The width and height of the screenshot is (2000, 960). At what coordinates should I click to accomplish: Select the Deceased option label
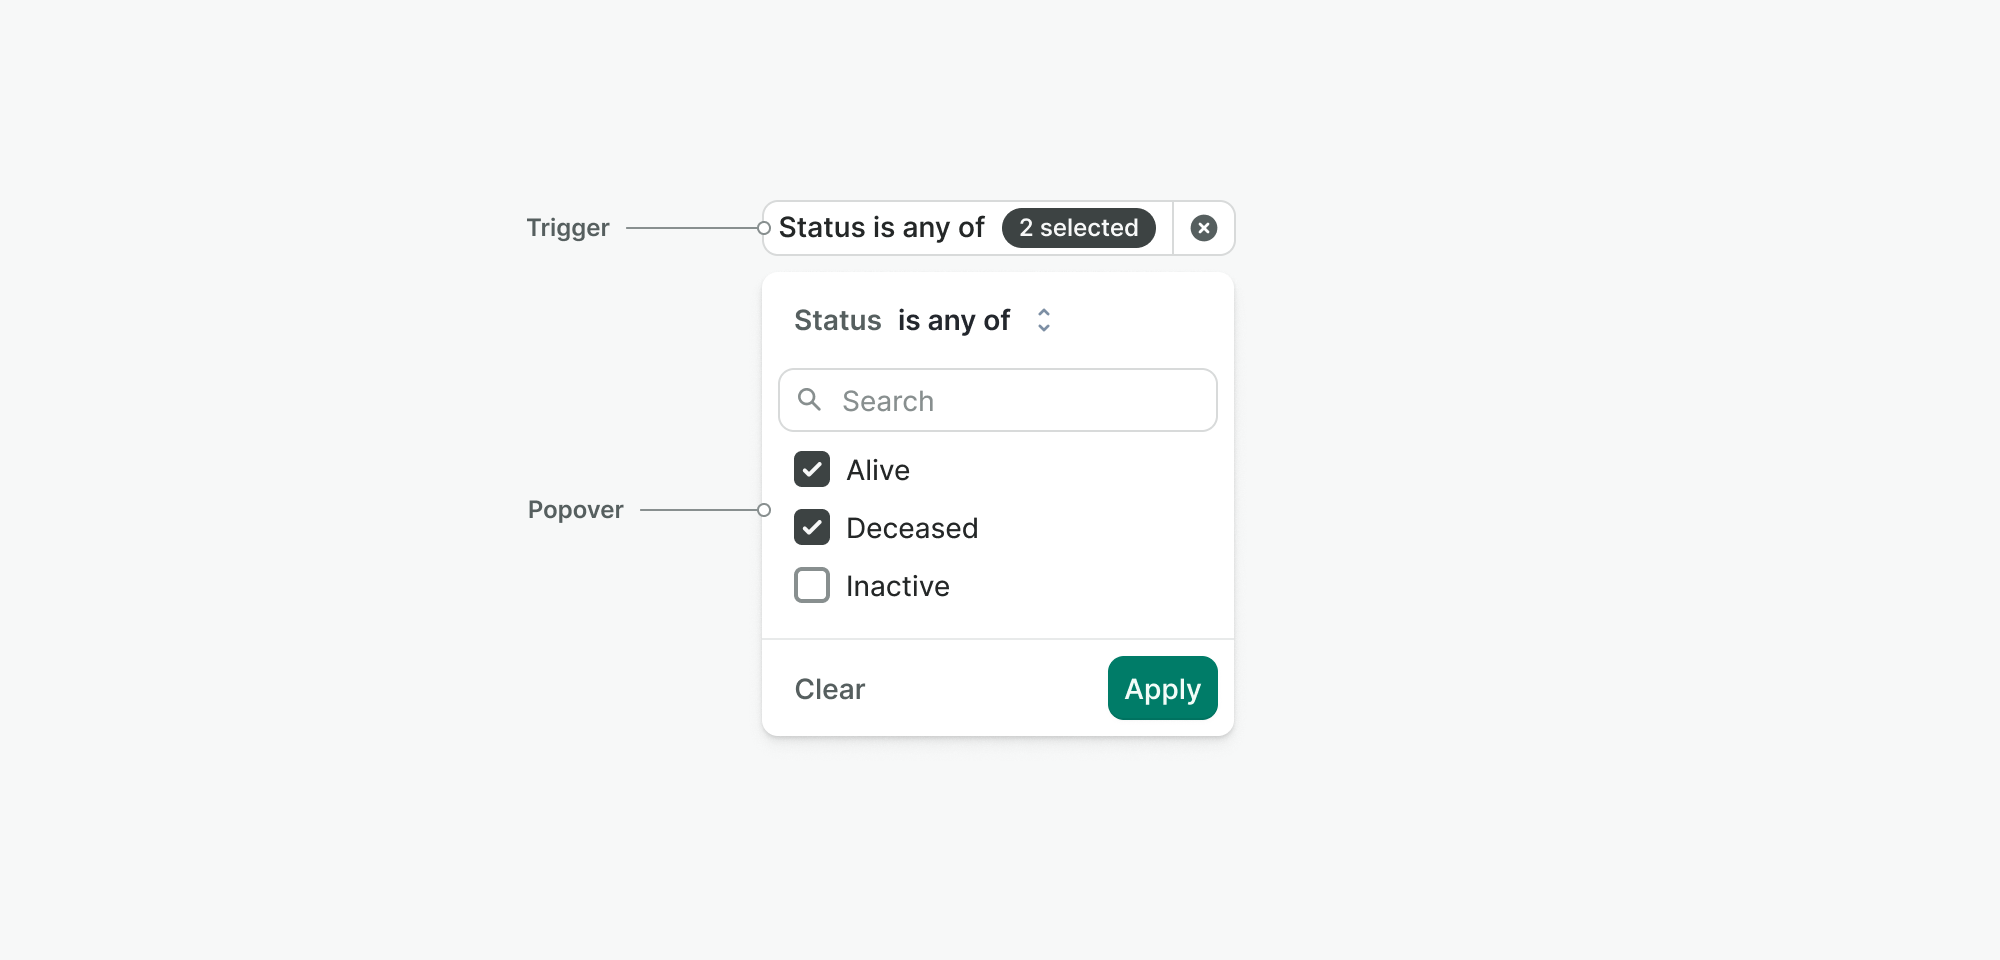[912, 528]
